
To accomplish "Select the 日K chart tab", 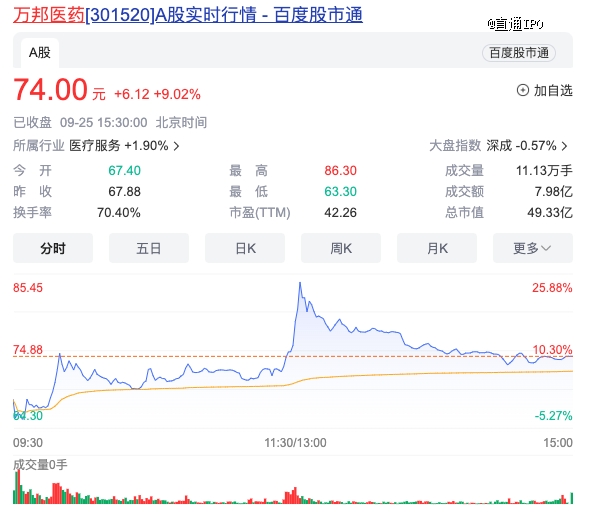I will [245, 248].
